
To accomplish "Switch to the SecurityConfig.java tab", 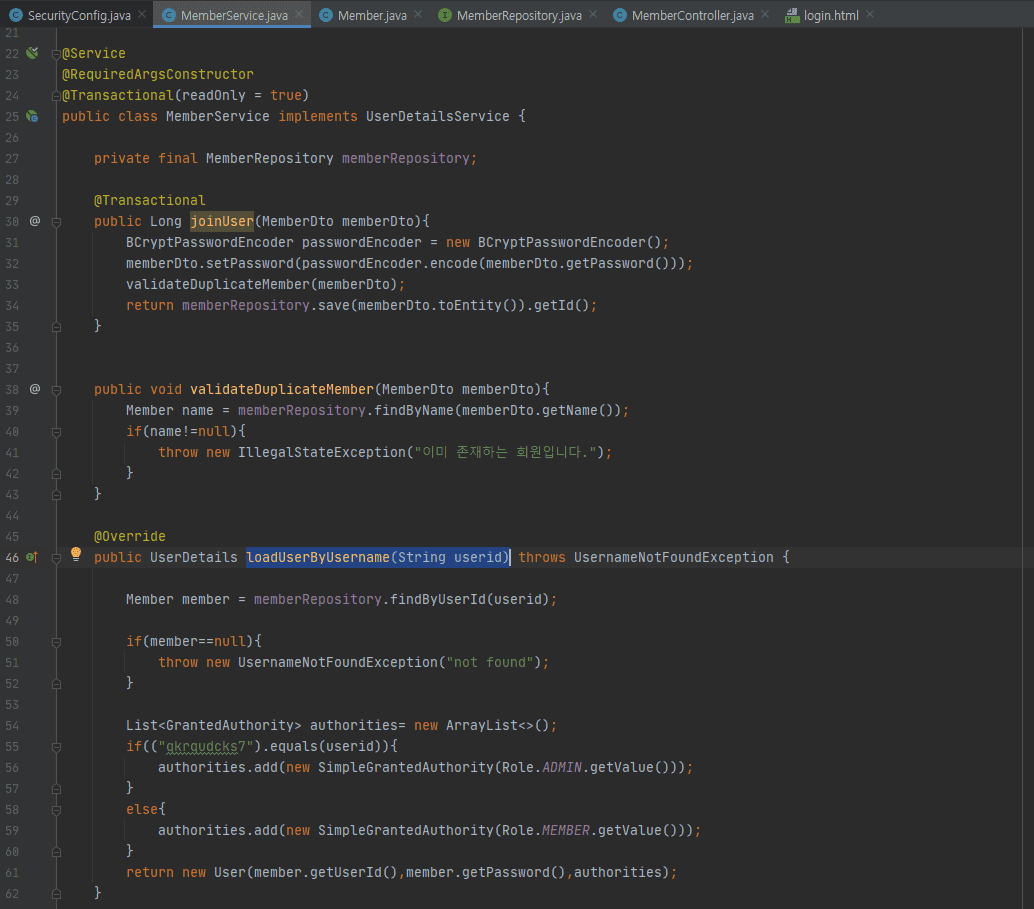I will 79,15.
